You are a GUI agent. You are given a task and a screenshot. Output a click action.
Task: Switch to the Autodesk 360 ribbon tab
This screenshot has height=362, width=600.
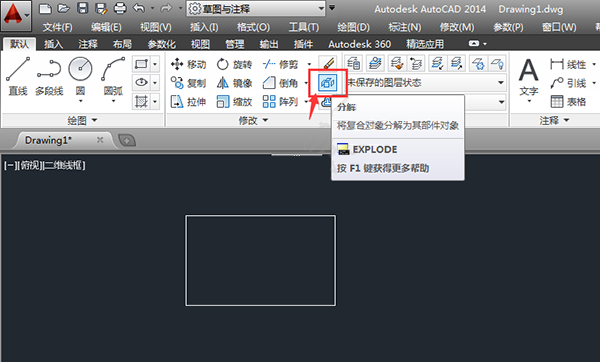coord(359,44)
